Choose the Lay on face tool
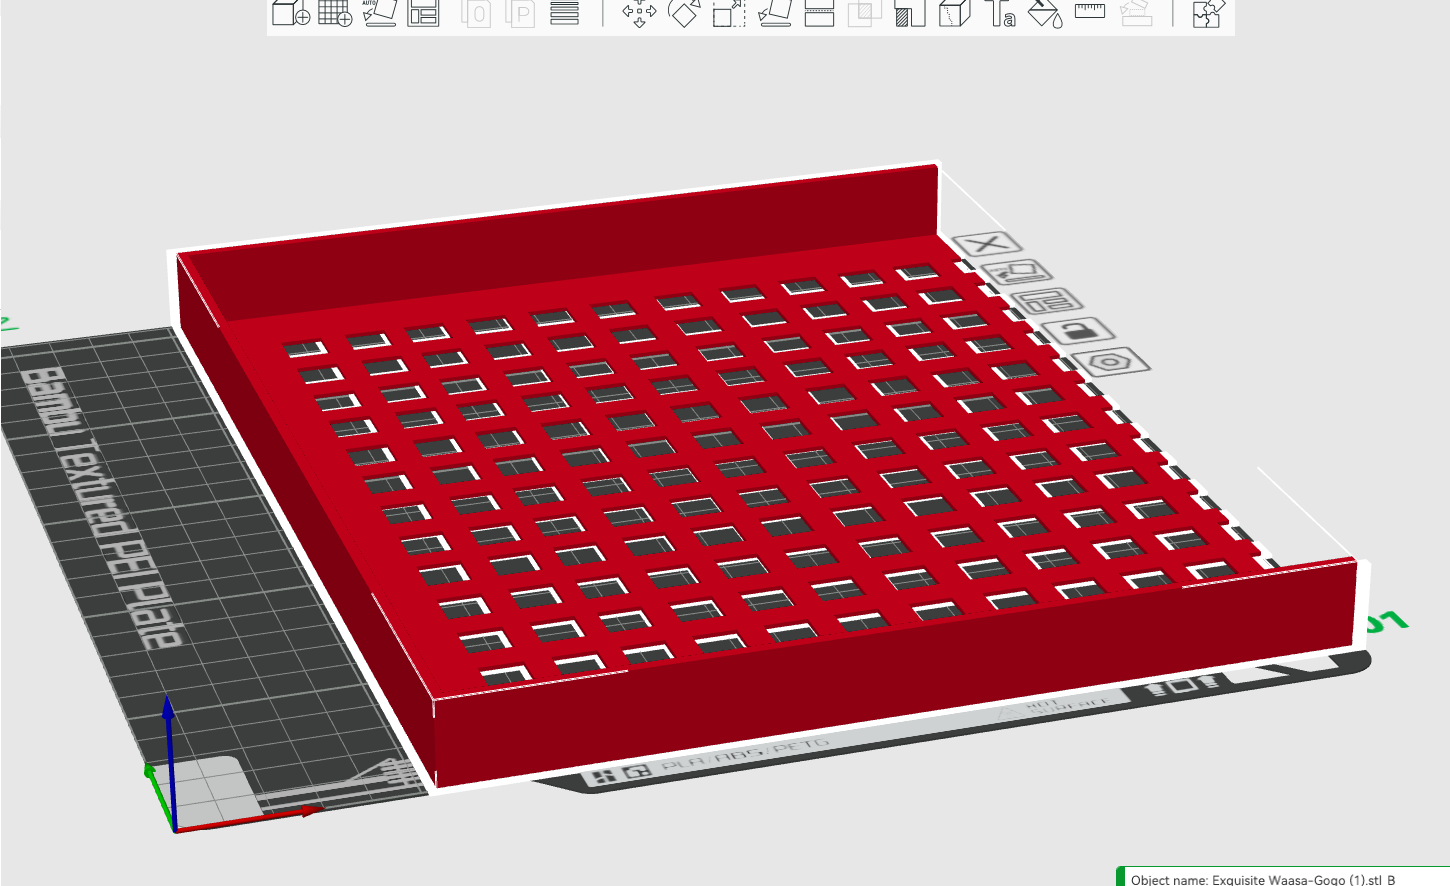1450x886 pixels. (775, 13)
